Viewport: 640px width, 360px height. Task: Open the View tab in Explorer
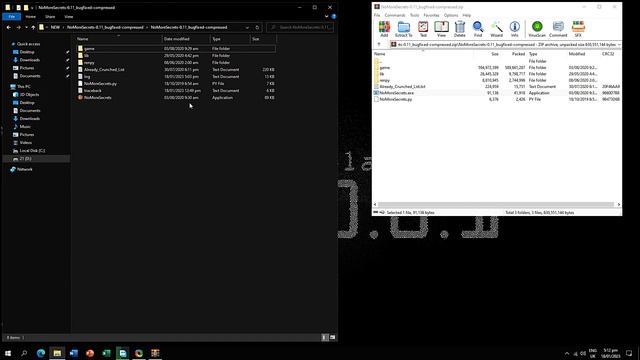click(x=69, y=16)
